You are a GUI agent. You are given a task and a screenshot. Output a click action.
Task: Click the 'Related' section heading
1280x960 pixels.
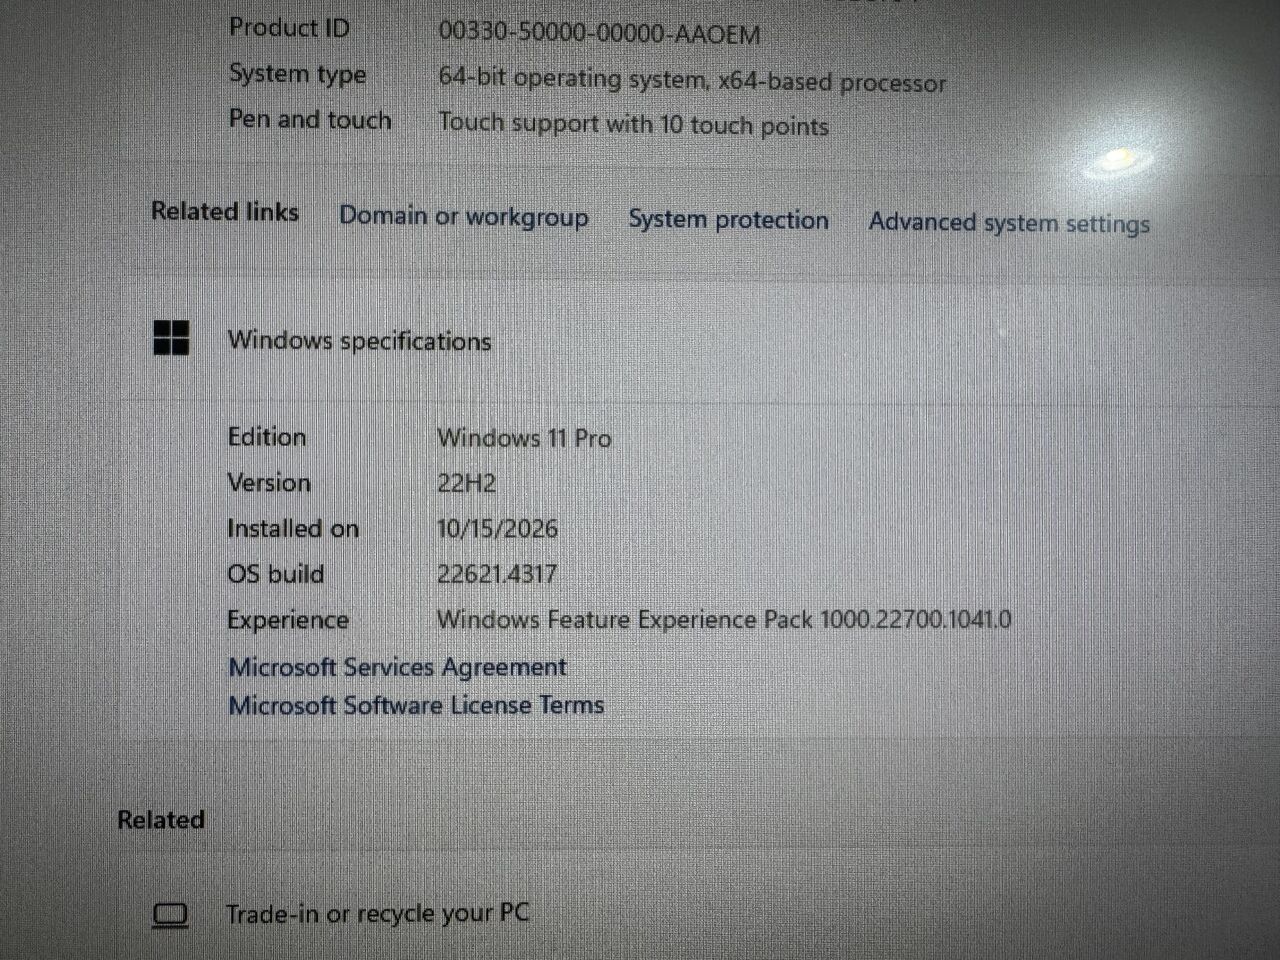tap(161, 820)
